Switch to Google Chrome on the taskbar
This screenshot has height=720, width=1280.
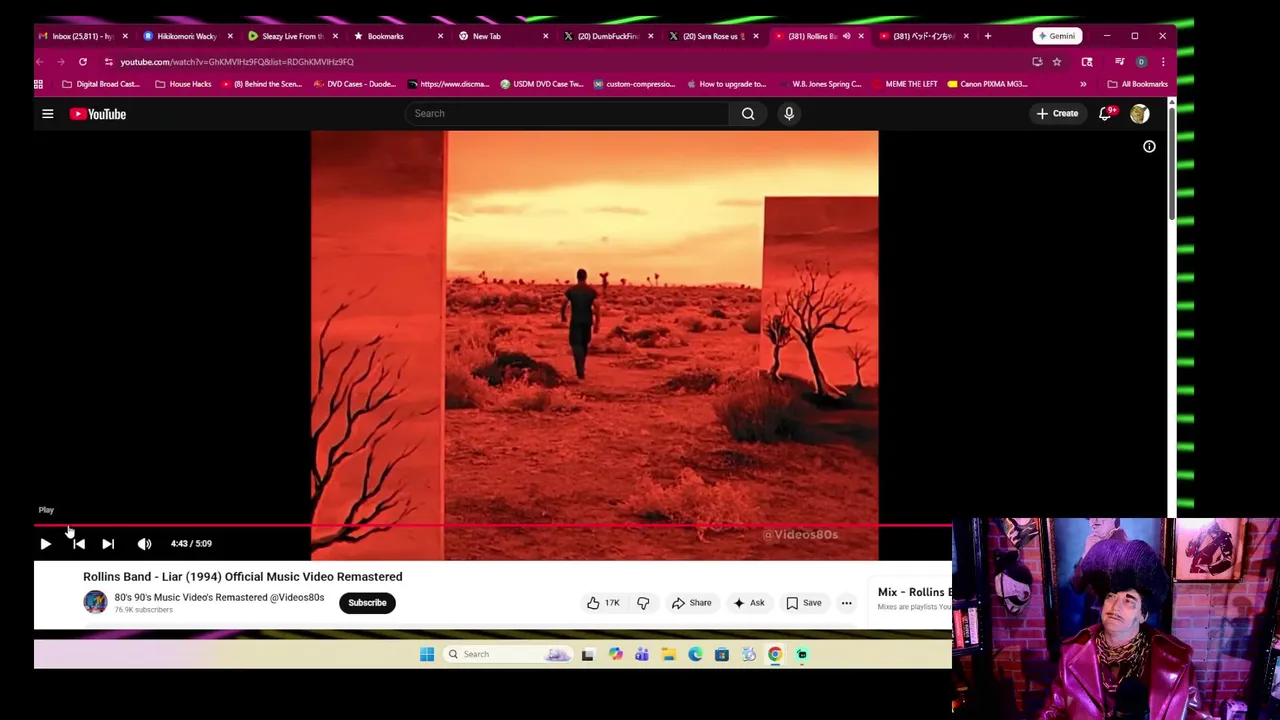775,655
